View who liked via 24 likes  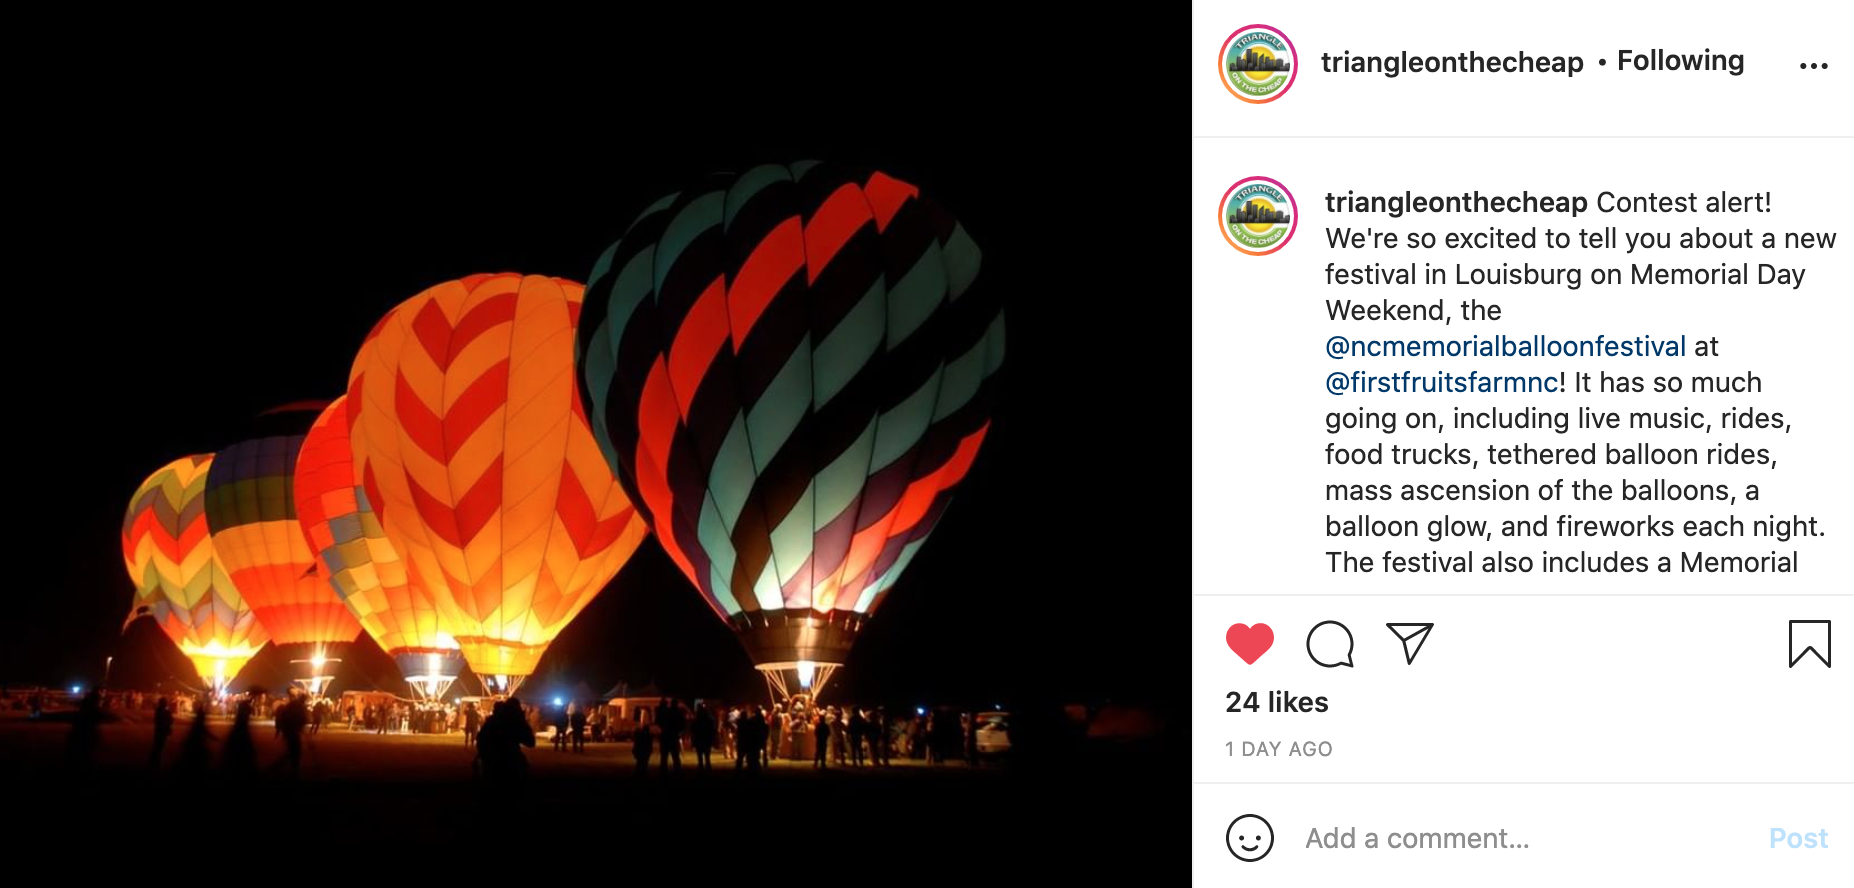tap(1277, 702)
